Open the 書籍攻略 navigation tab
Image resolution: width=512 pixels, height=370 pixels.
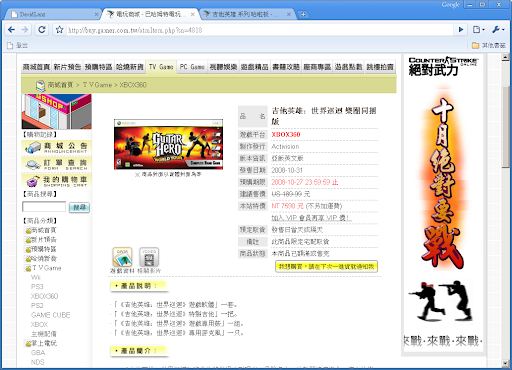(286, 67)
